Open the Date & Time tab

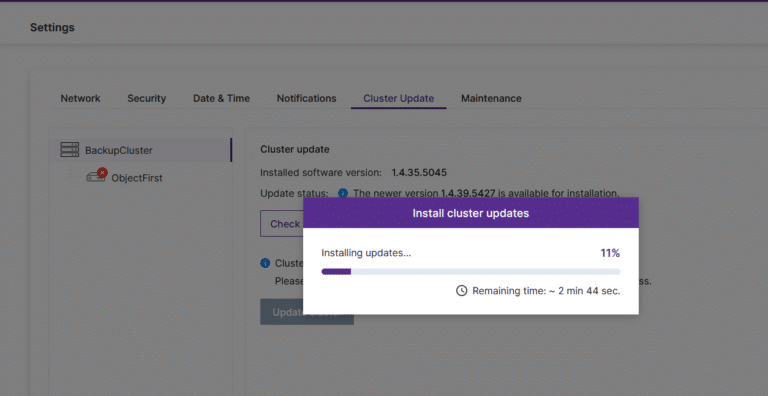point(221,99)
